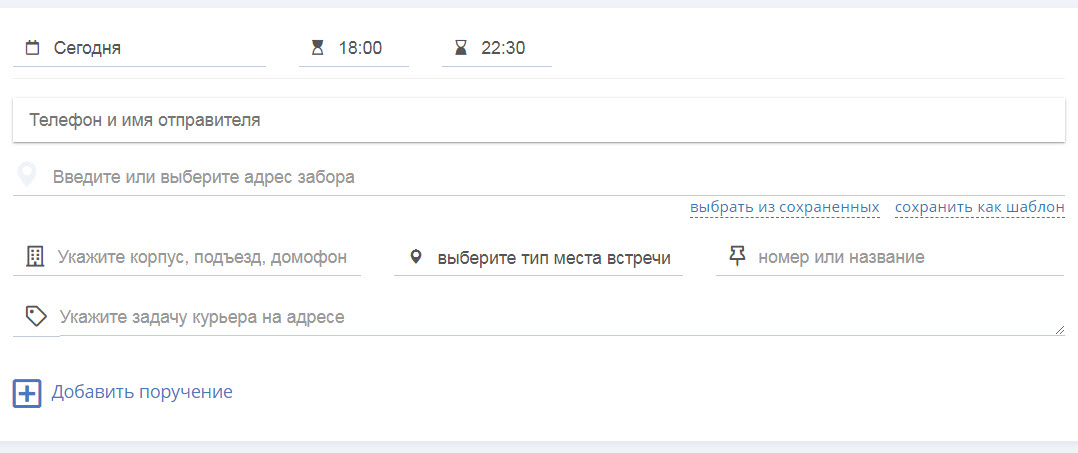This screenshot has height=453, width=1078.
Task: Click the выбрать из сохраненных link
Action: tap(784, 208)
